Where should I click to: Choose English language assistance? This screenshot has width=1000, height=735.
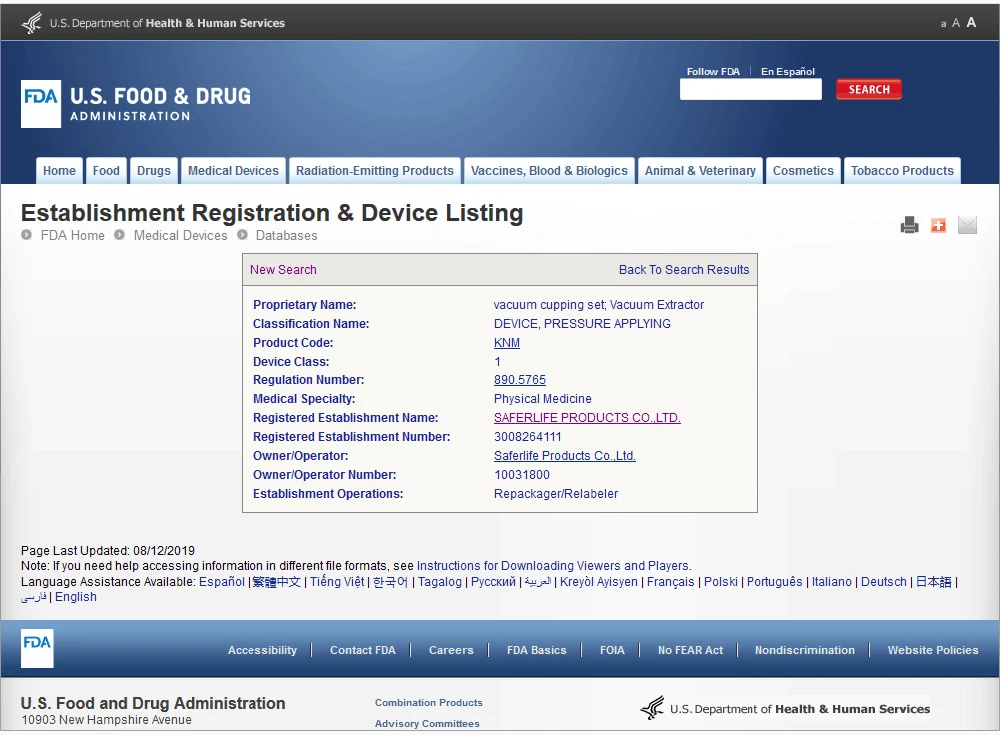pyautogui.click(x=76, y=597)
